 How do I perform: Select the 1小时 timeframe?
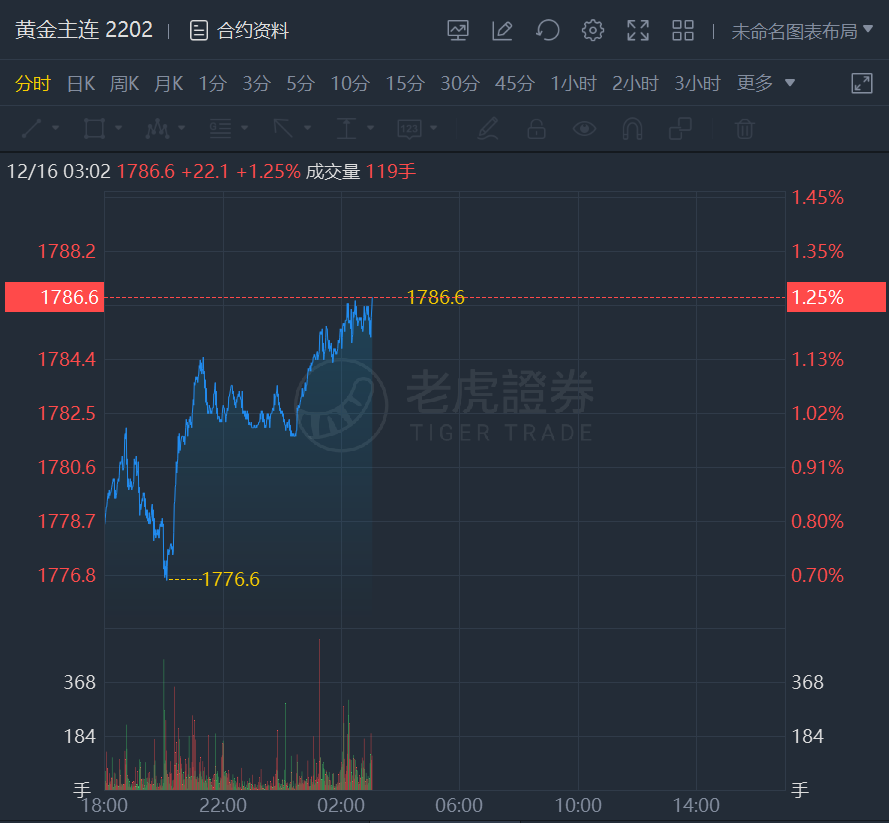[x=575, y=84]
